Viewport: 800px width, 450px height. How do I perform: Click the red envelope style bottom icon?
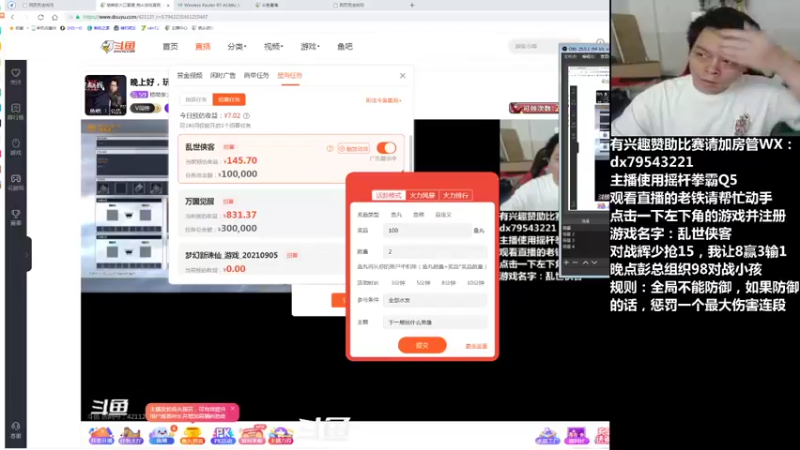click(252, 435)
